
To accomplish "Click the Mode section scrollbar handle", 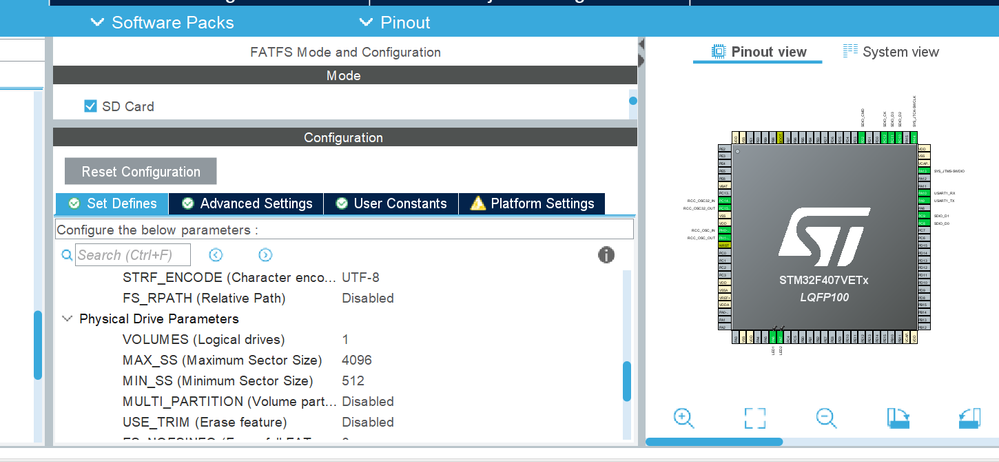I will tap(633, 101).
